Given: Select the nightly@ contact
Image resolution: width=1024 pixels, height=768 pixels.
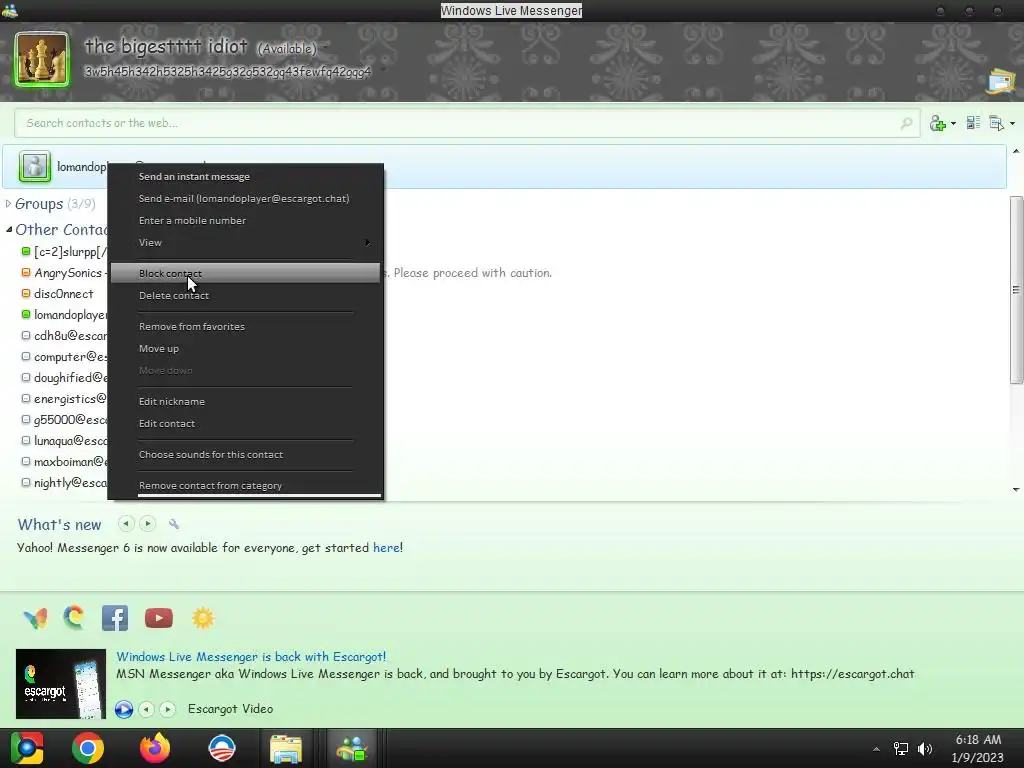Looking at the screenshot, I should [65, 483].
